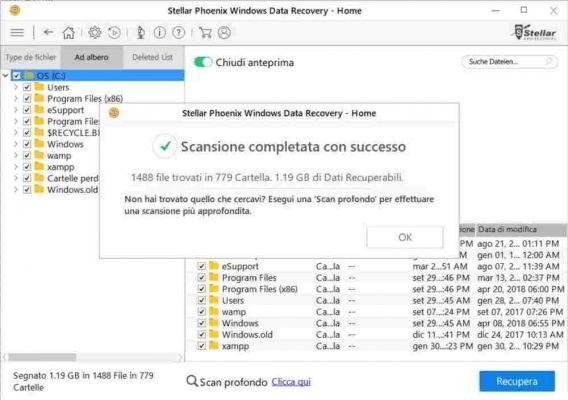Uncheck the xampp checkbox in the file list
Viewport: 568px width, 400px height.
tap(202, 346)
